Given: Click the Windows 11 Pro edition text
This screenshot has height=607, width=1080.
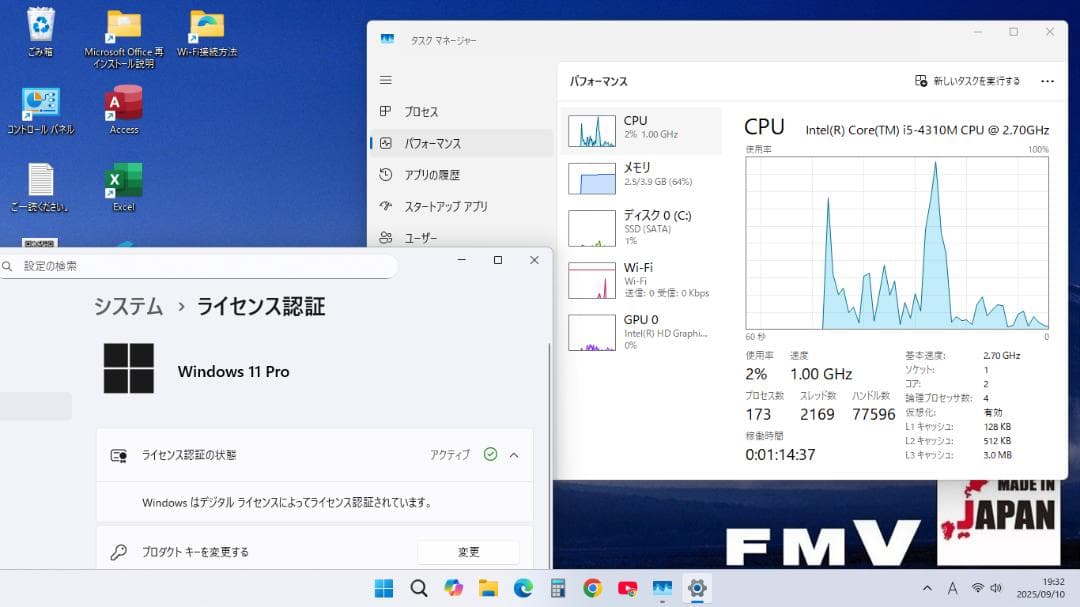Looking at the screenshot, I should (x=233, y=372).
